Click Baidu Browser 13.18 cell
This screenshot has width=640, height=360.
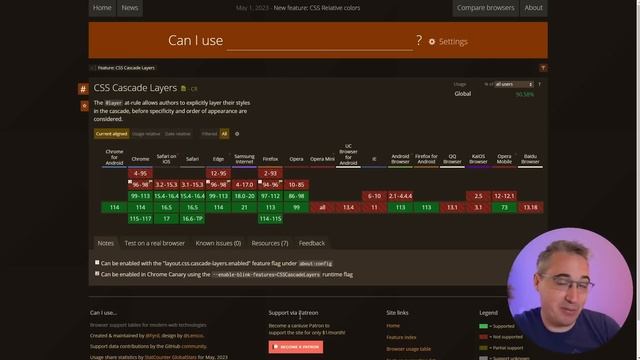click(530, 207)
